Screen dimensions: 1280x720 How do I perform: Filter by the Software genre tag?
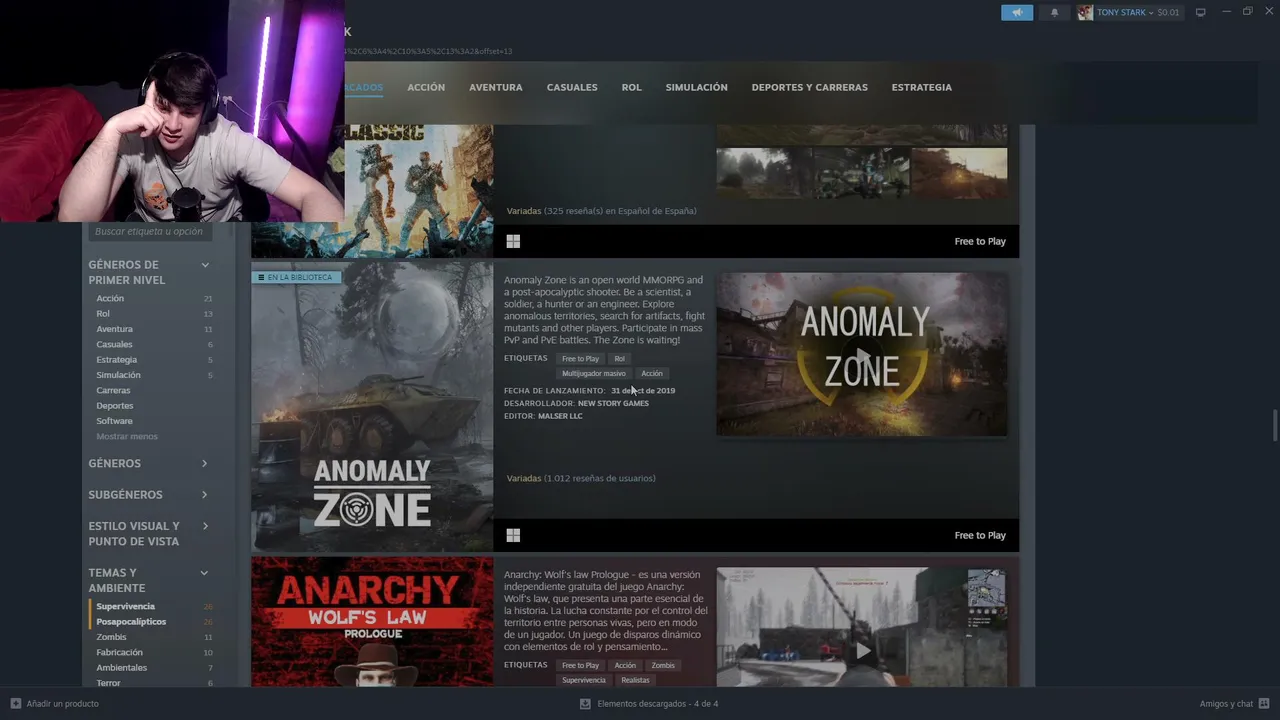[114, 421]
